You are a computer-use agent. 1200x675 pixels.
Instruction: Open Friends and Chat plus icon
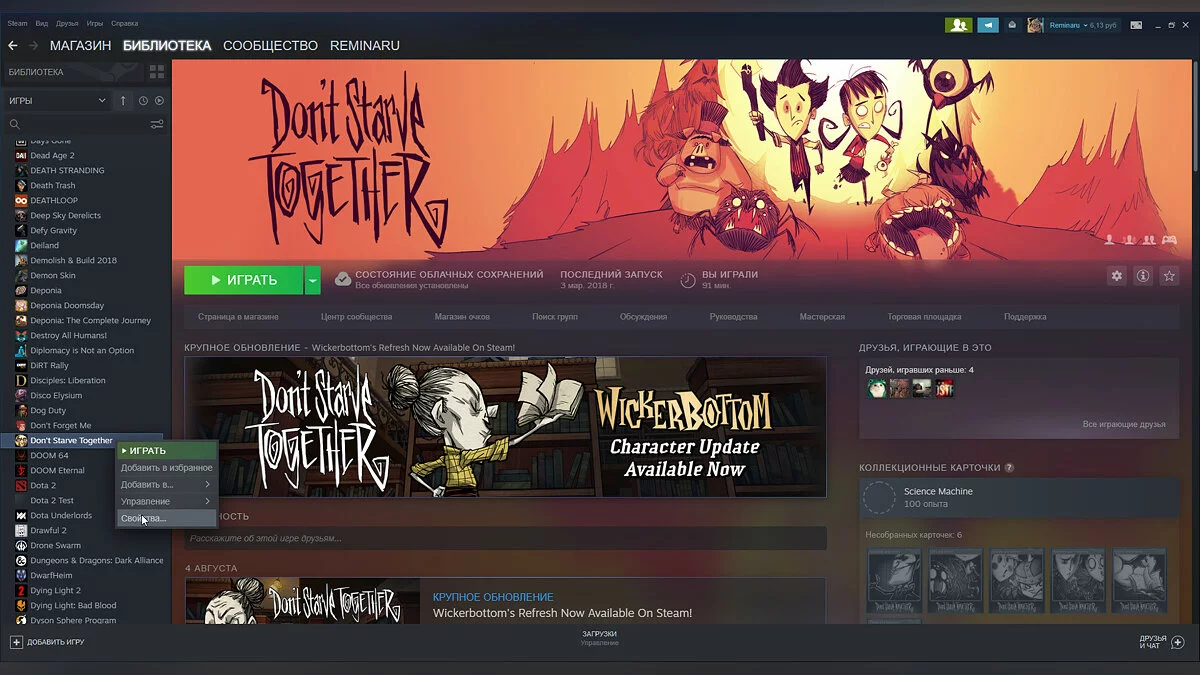tap(1177, 642)
